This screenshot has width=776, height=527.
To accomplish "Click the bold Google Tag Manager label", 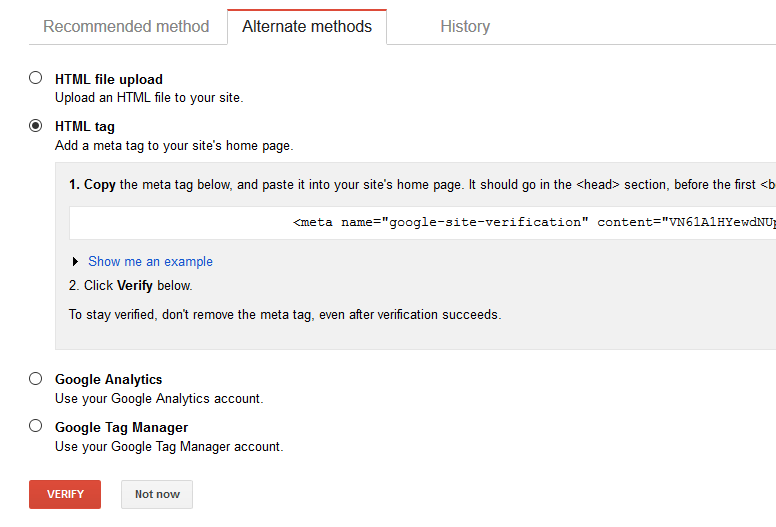I will coord(121,428).
